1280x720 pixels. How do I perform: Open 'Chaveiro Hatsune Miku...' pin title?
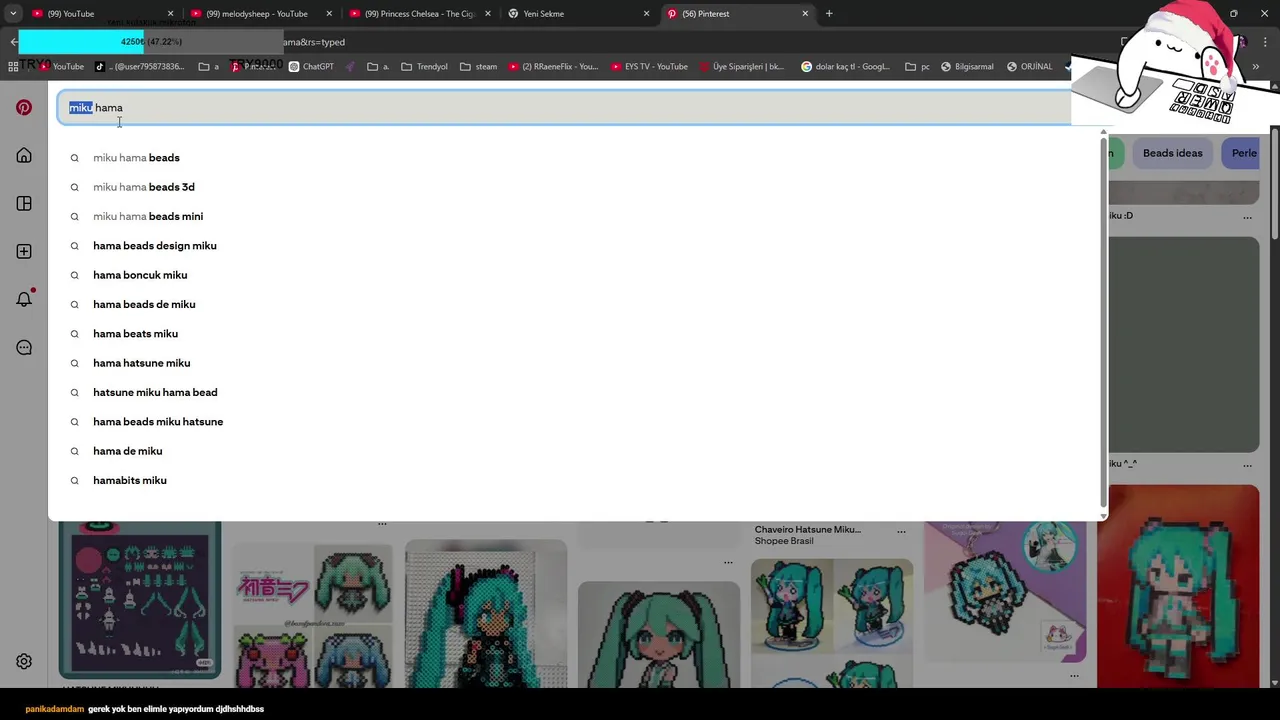coord(807,529)
